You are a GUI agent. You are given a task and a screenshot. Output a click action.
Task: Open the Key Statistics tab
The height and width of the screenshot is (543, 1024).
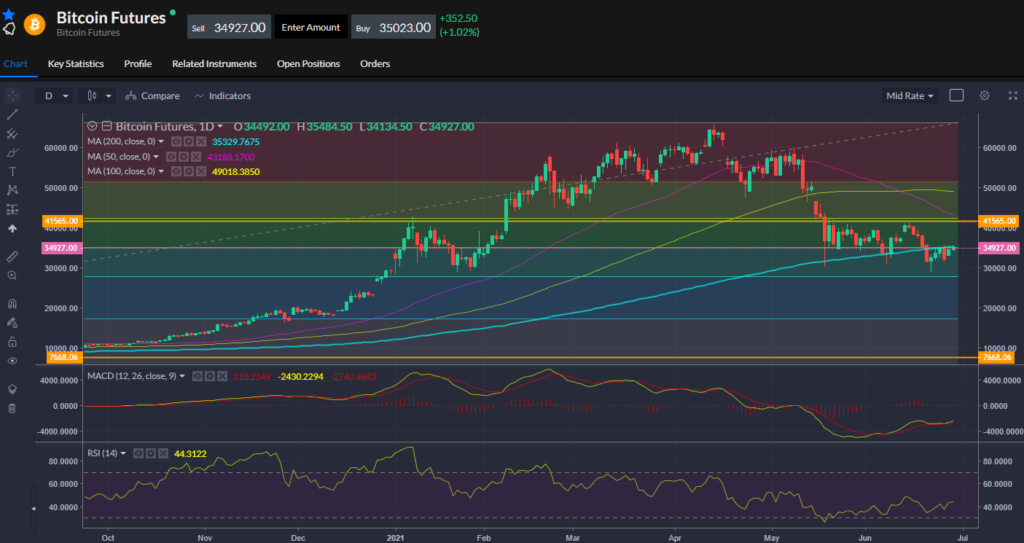(x=76, y=63)
